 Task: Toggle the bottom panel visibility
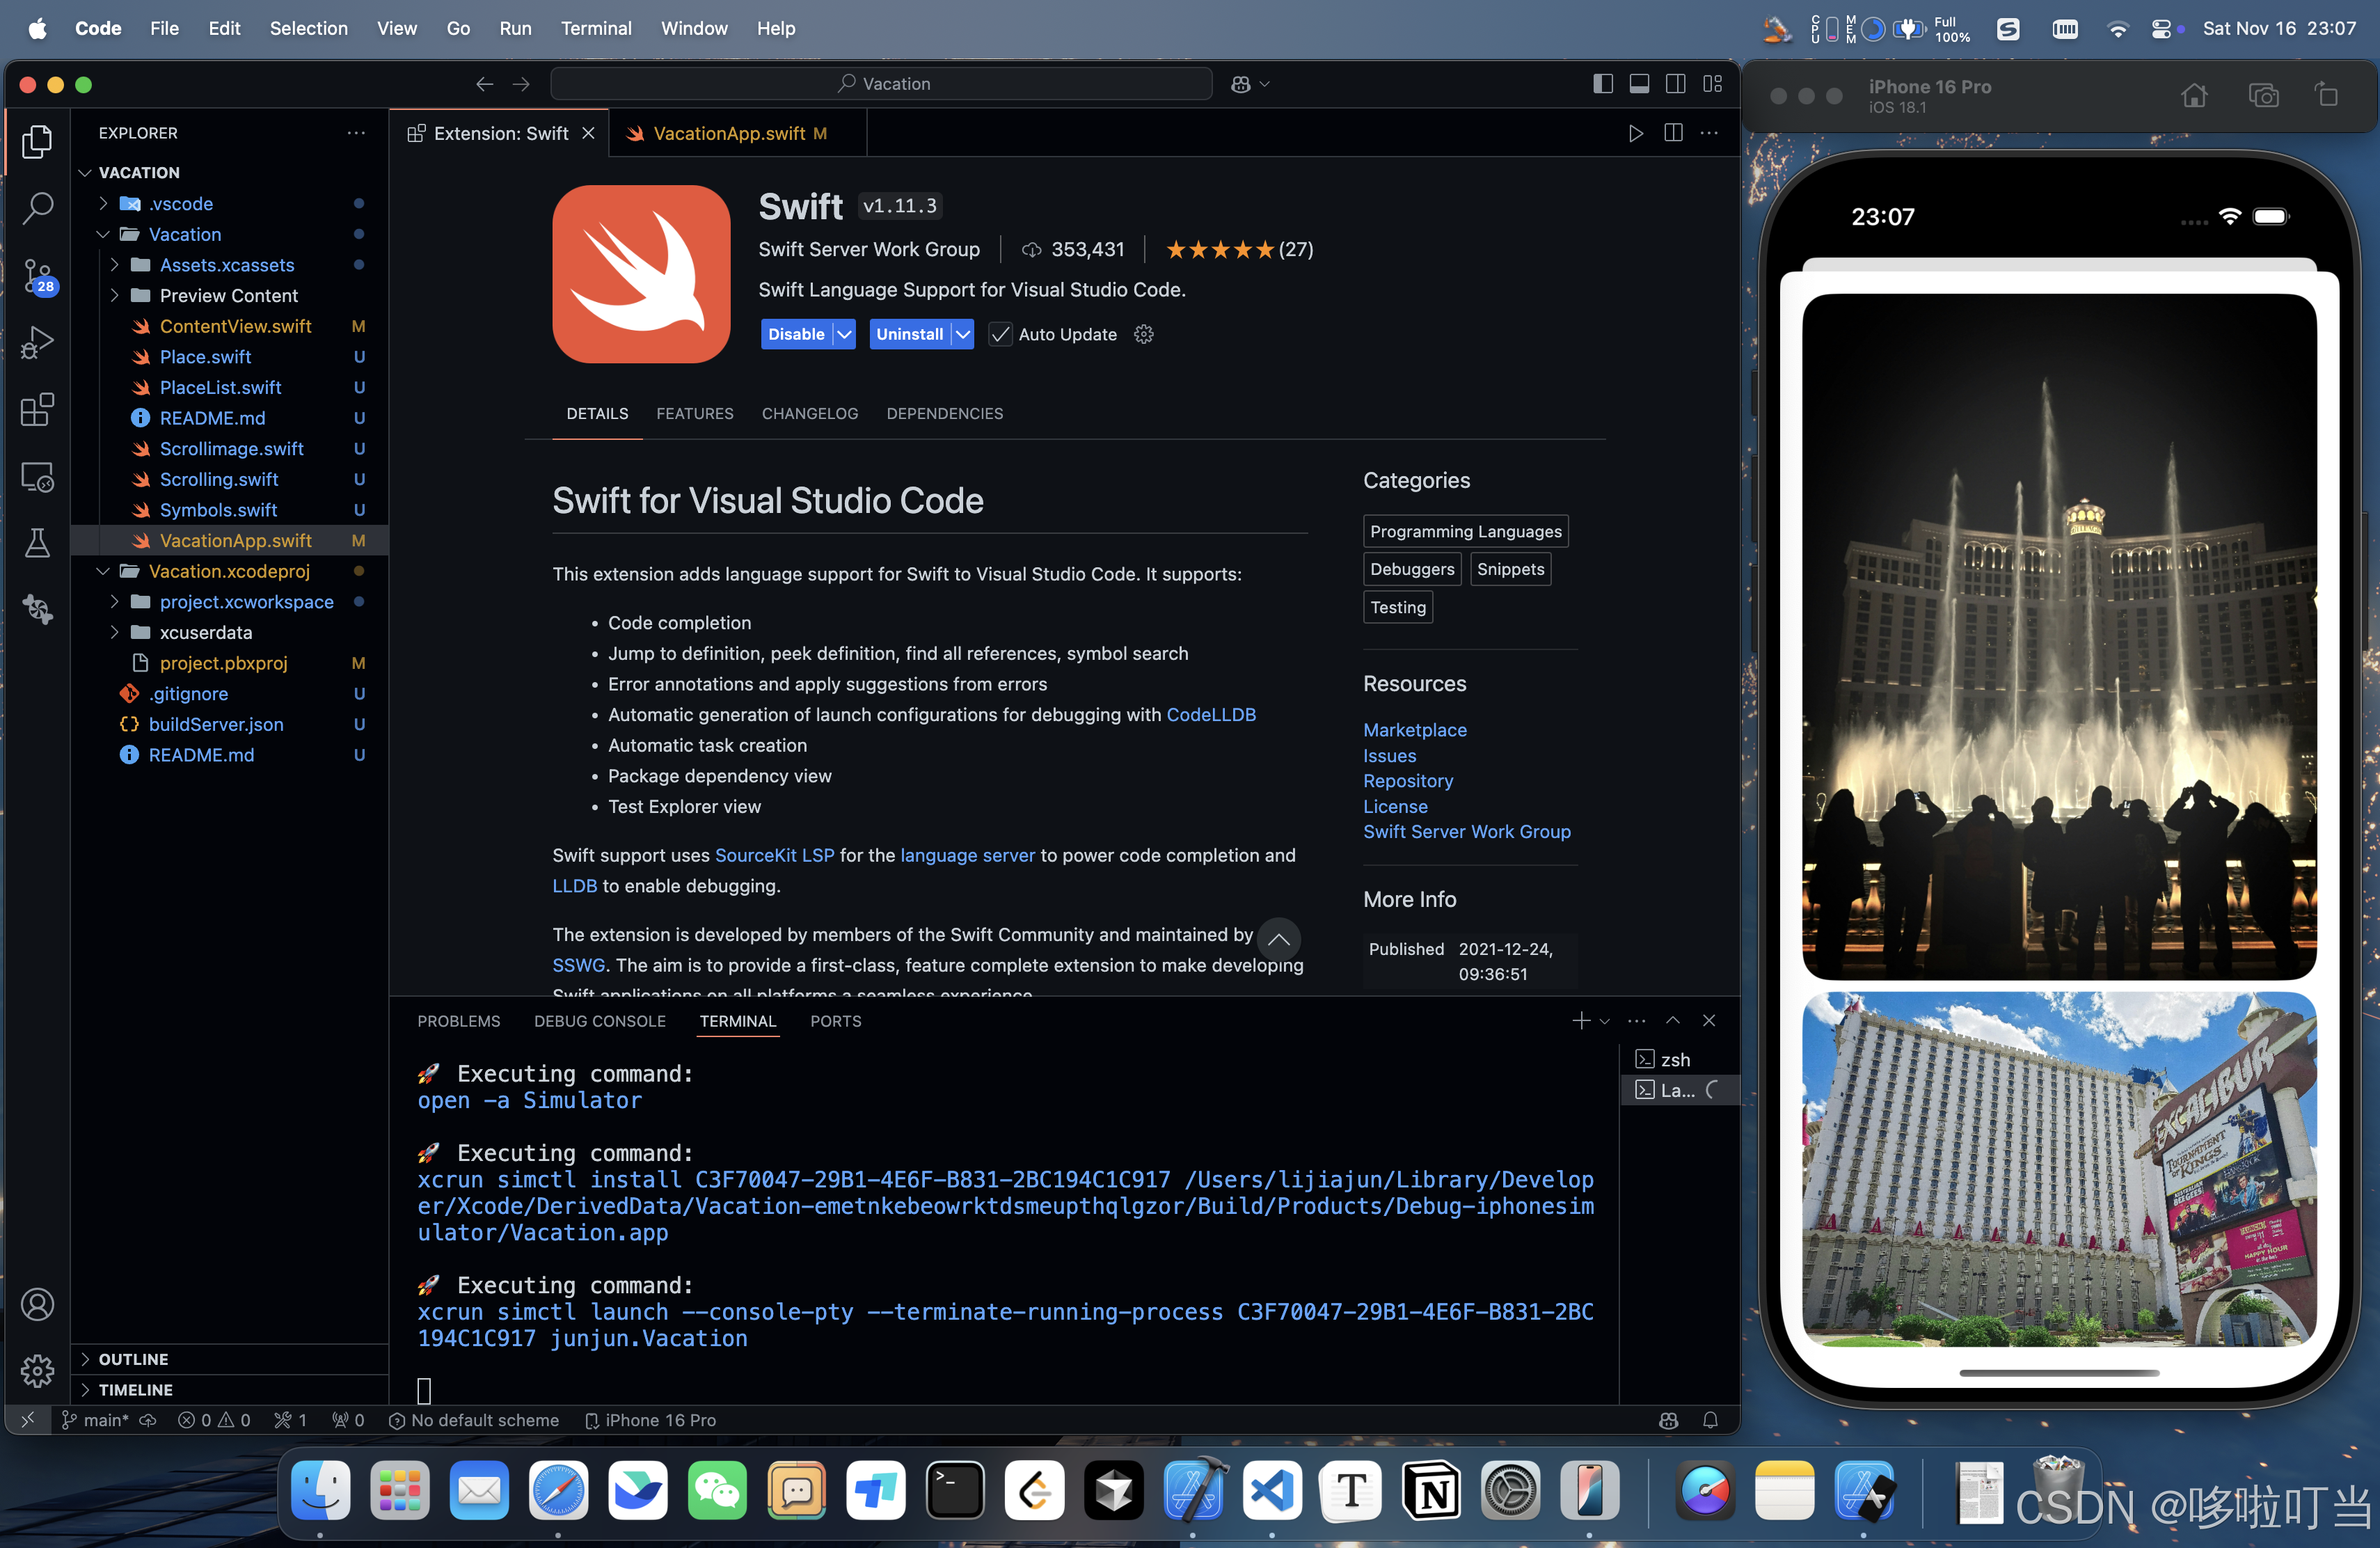[x=1639, y=84]
